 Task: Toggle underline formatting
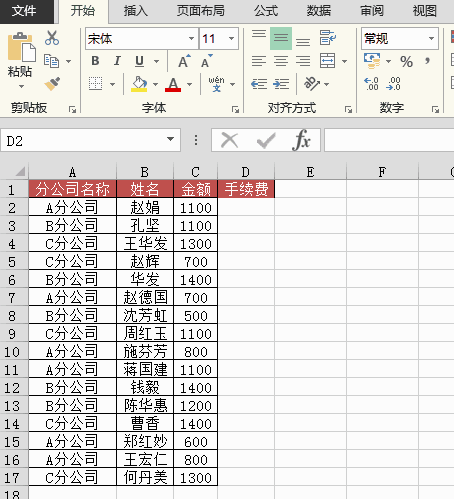pyautogui.click(x=139, y=61)
